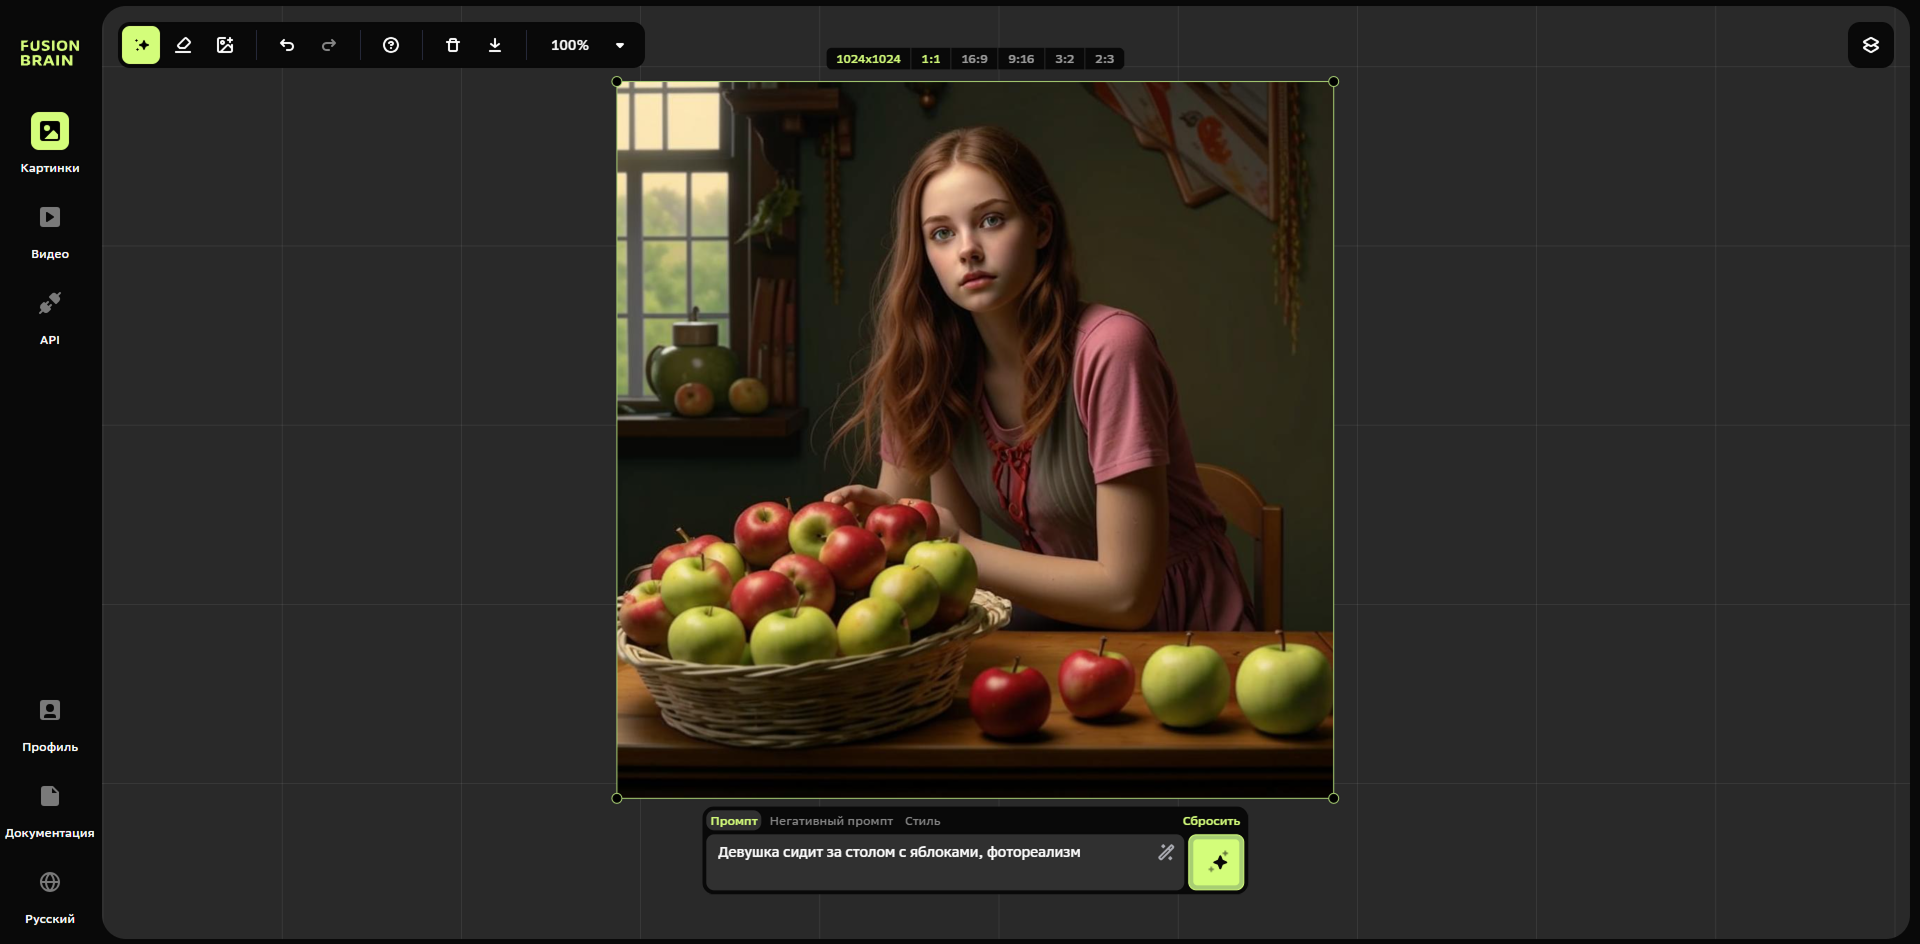Open the layers panel icon
Viewport: 1920px width, 944px height.
(1870, 45)
